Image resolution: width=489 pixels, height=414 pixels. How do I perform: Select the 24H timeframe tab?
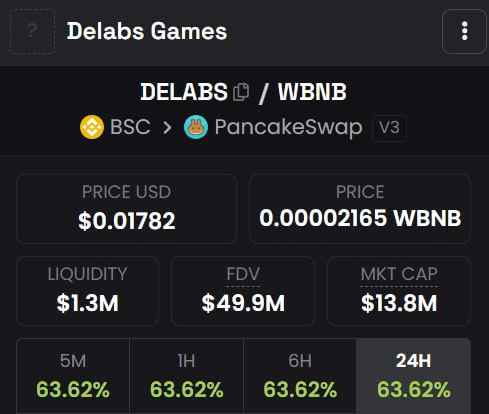(413, 376)
